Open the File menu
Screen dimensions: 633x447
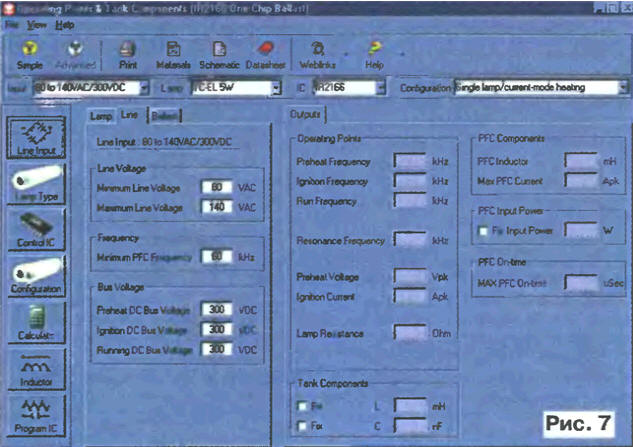pyautogui.click(x=12, y=23)
